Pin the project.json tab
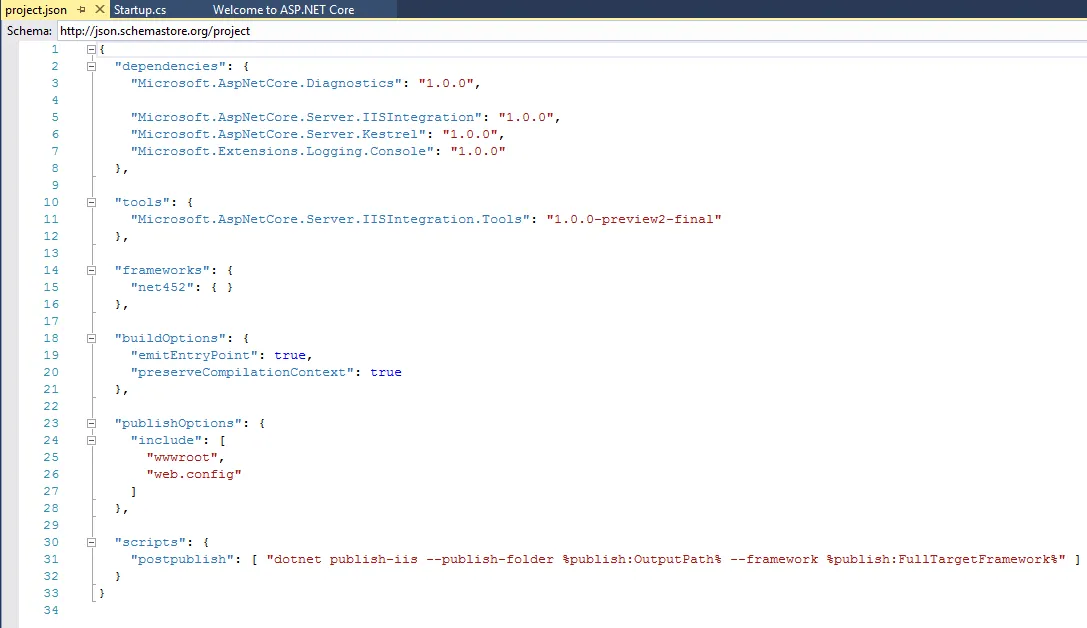This screenshot has height=628, width=1087. click(x=82, y=10)
